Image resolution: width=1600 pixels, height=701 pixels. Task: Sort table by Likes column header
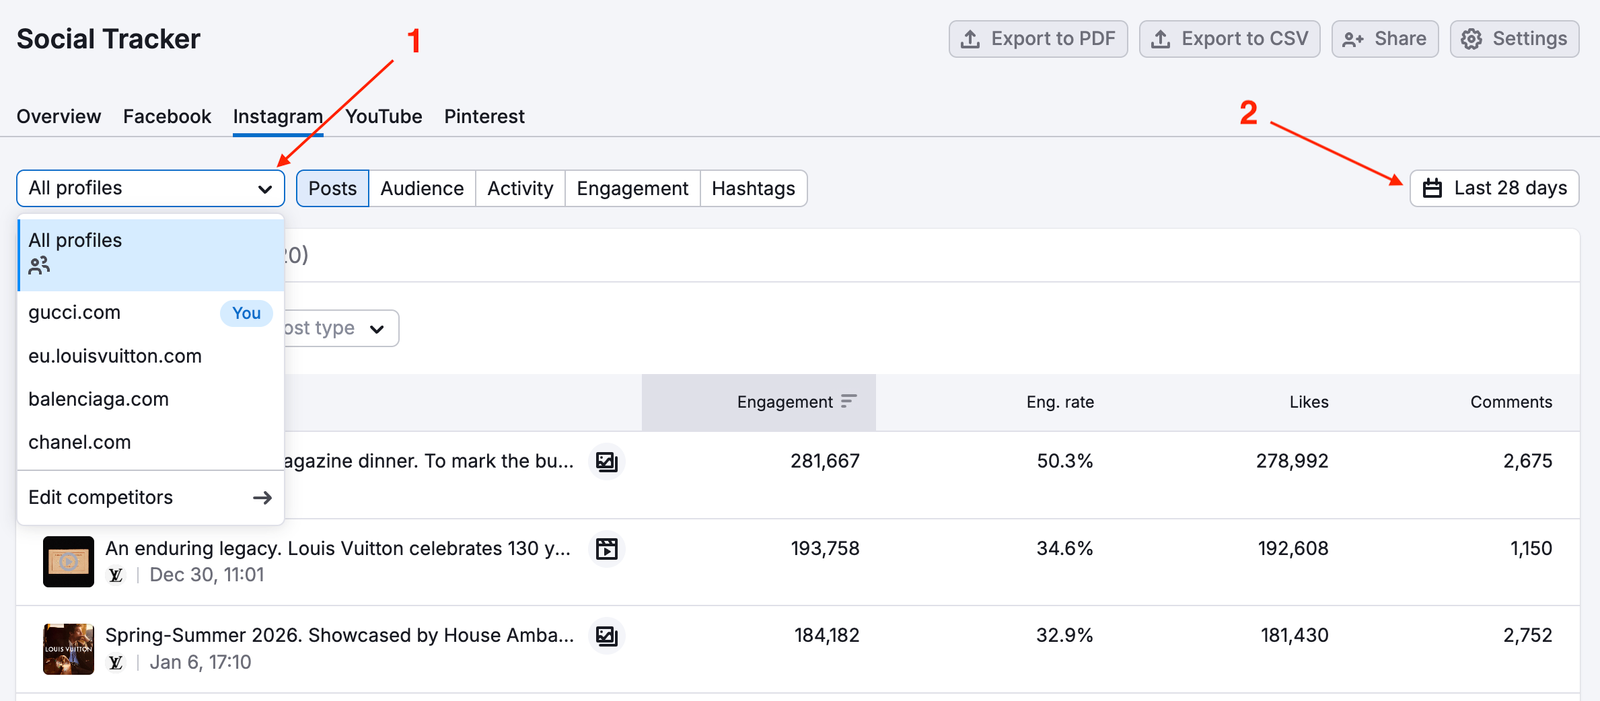(x=1308, y=402)
